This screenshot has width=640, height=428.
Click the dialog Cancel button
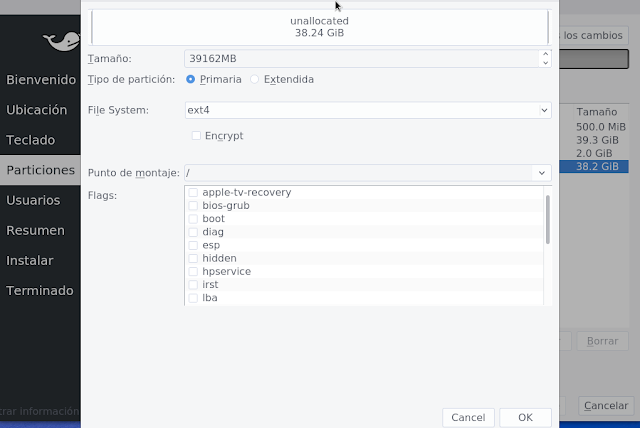pos(468,417)
